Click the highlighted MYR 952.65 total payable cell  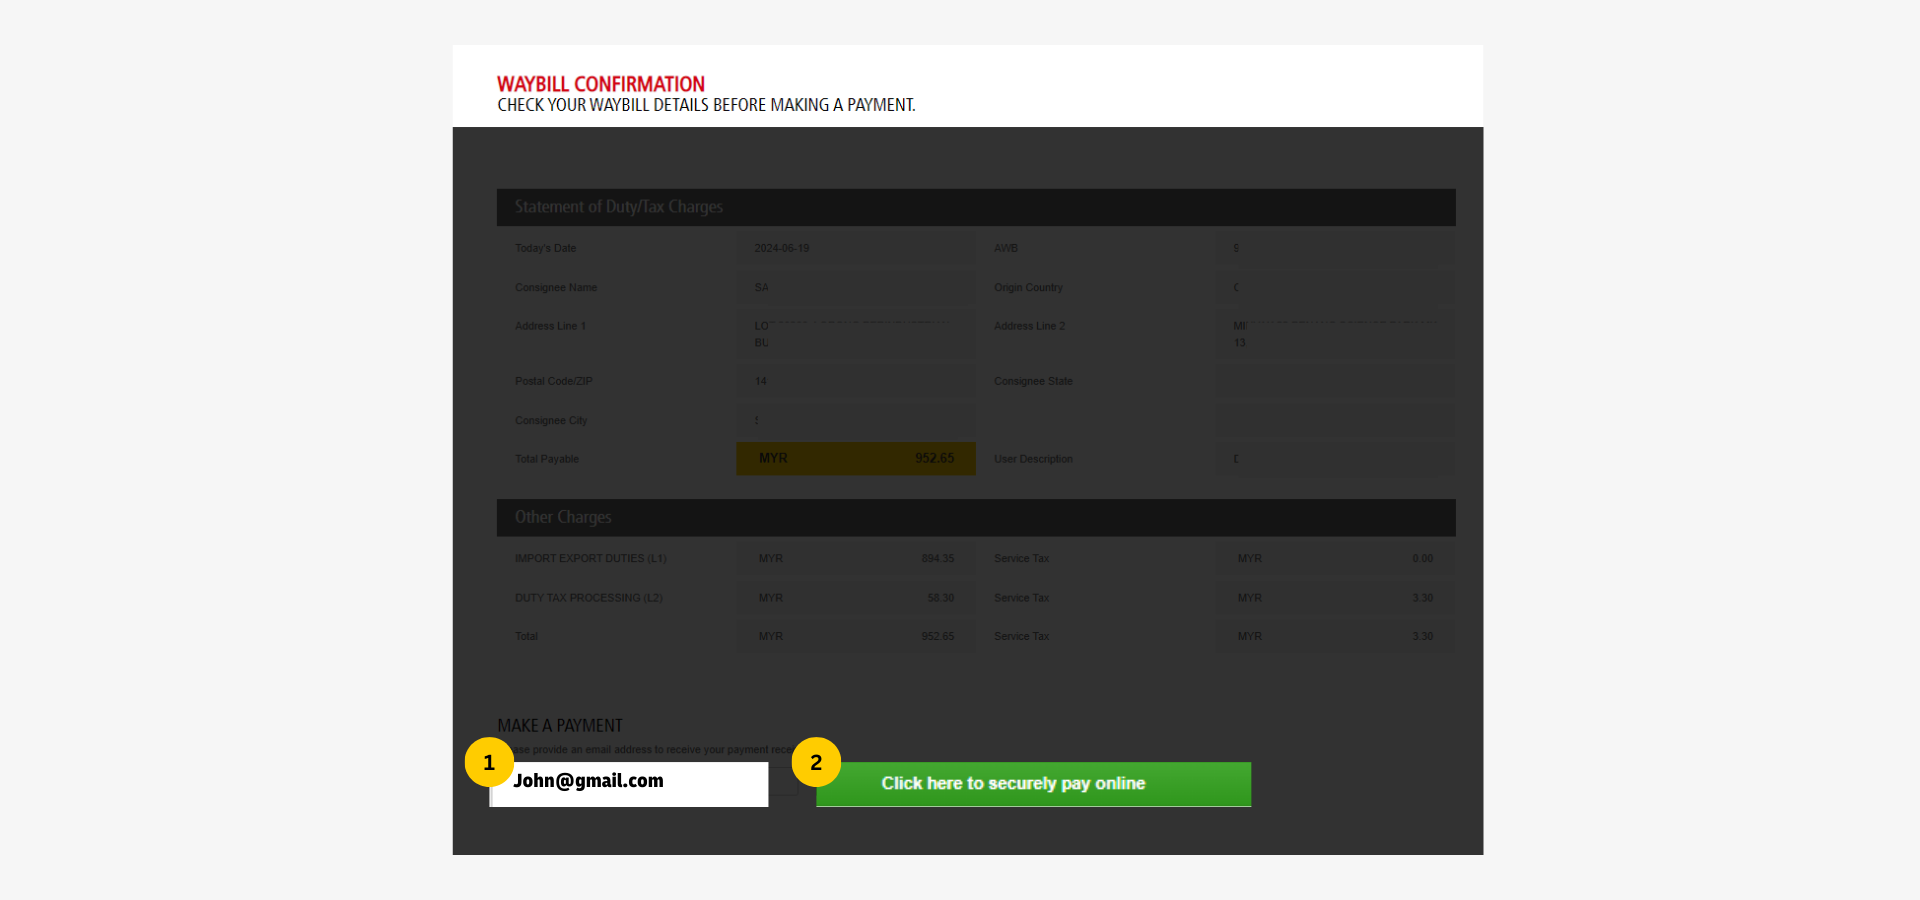click(x=856, y=459)
